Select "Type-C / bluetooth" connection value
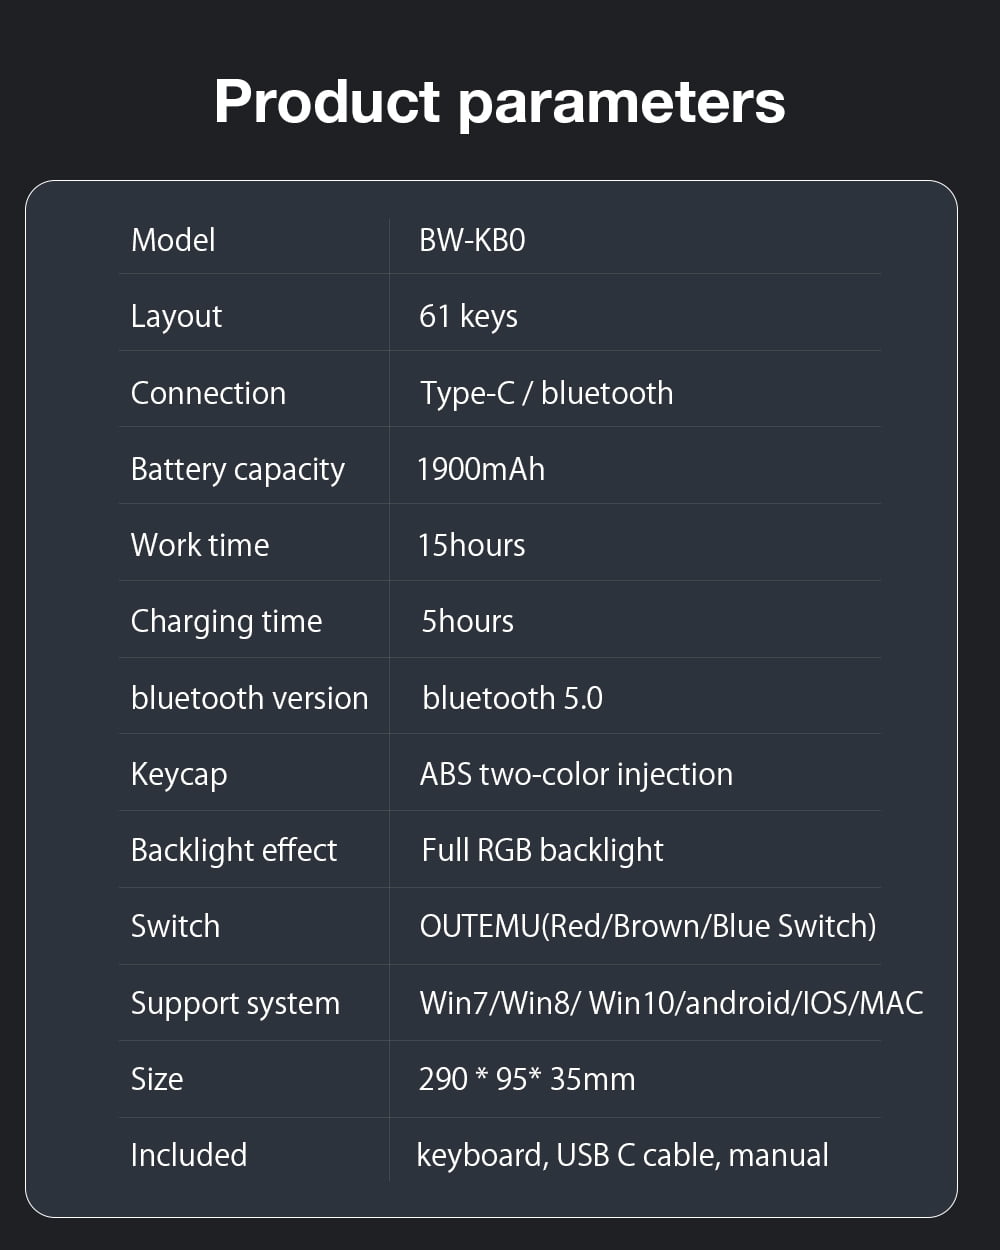The image size is (1000, 1250). 546,393
